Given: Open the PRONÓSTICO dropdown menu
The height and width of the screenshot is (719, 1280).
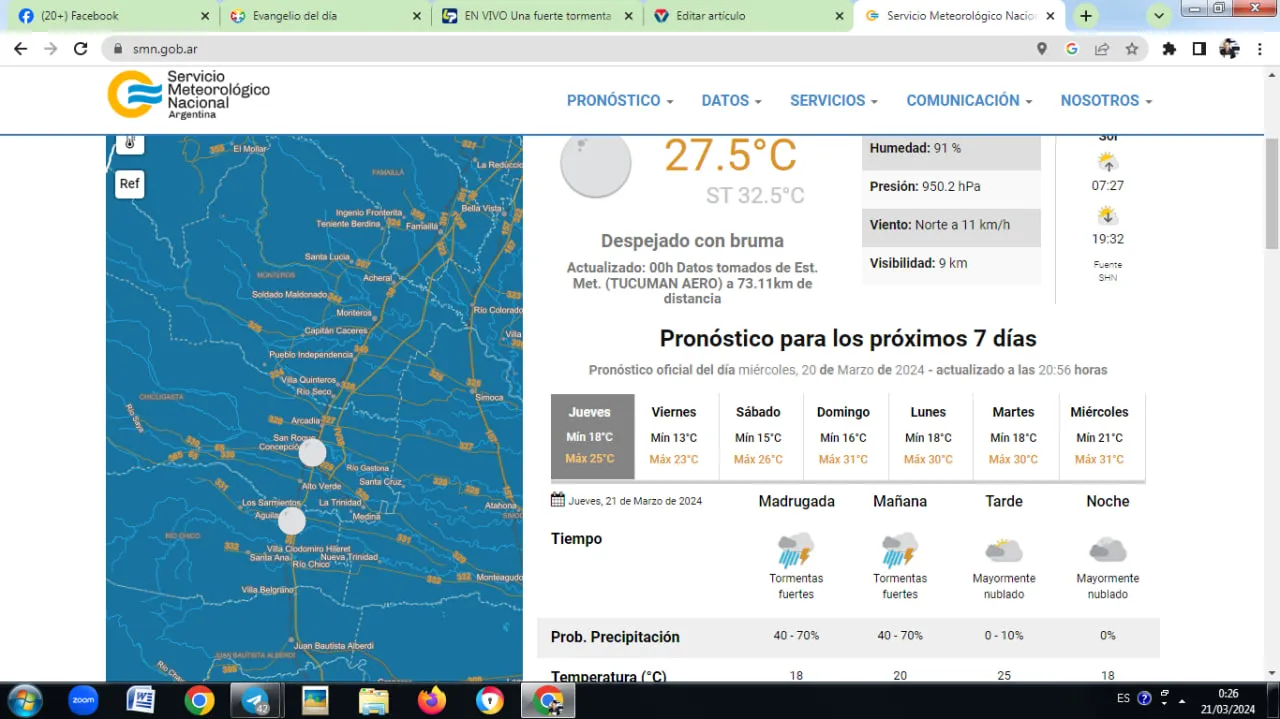Looking at the screenshot, I should (x=619, y=100).
